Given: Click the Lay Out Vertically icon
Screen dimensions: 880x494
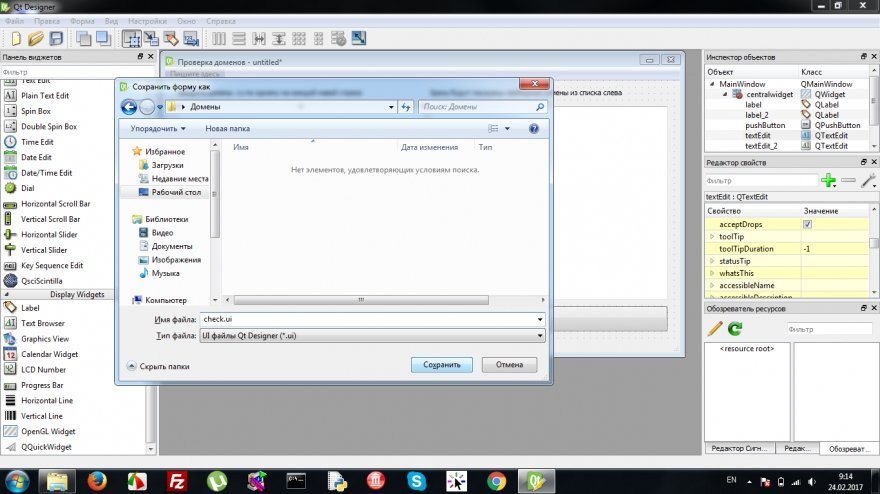Looking at the screenshot, I should tap(239, 38).
